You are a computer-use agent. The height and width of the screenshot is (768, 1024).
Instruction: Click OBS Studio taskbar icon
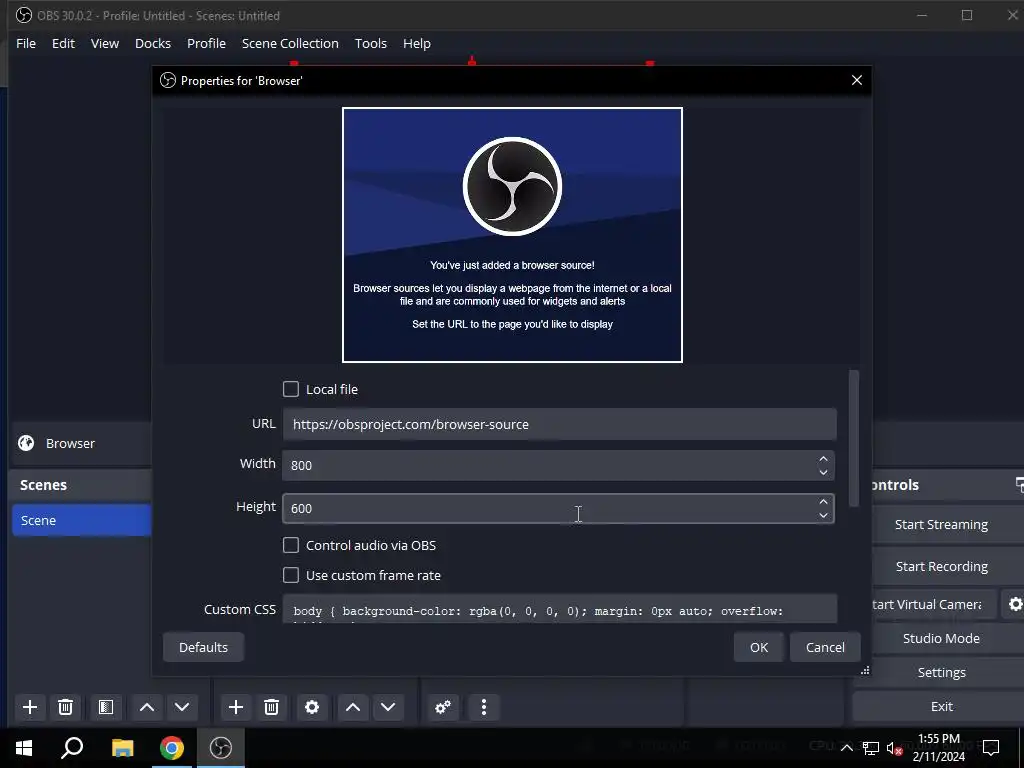(221, 748)
